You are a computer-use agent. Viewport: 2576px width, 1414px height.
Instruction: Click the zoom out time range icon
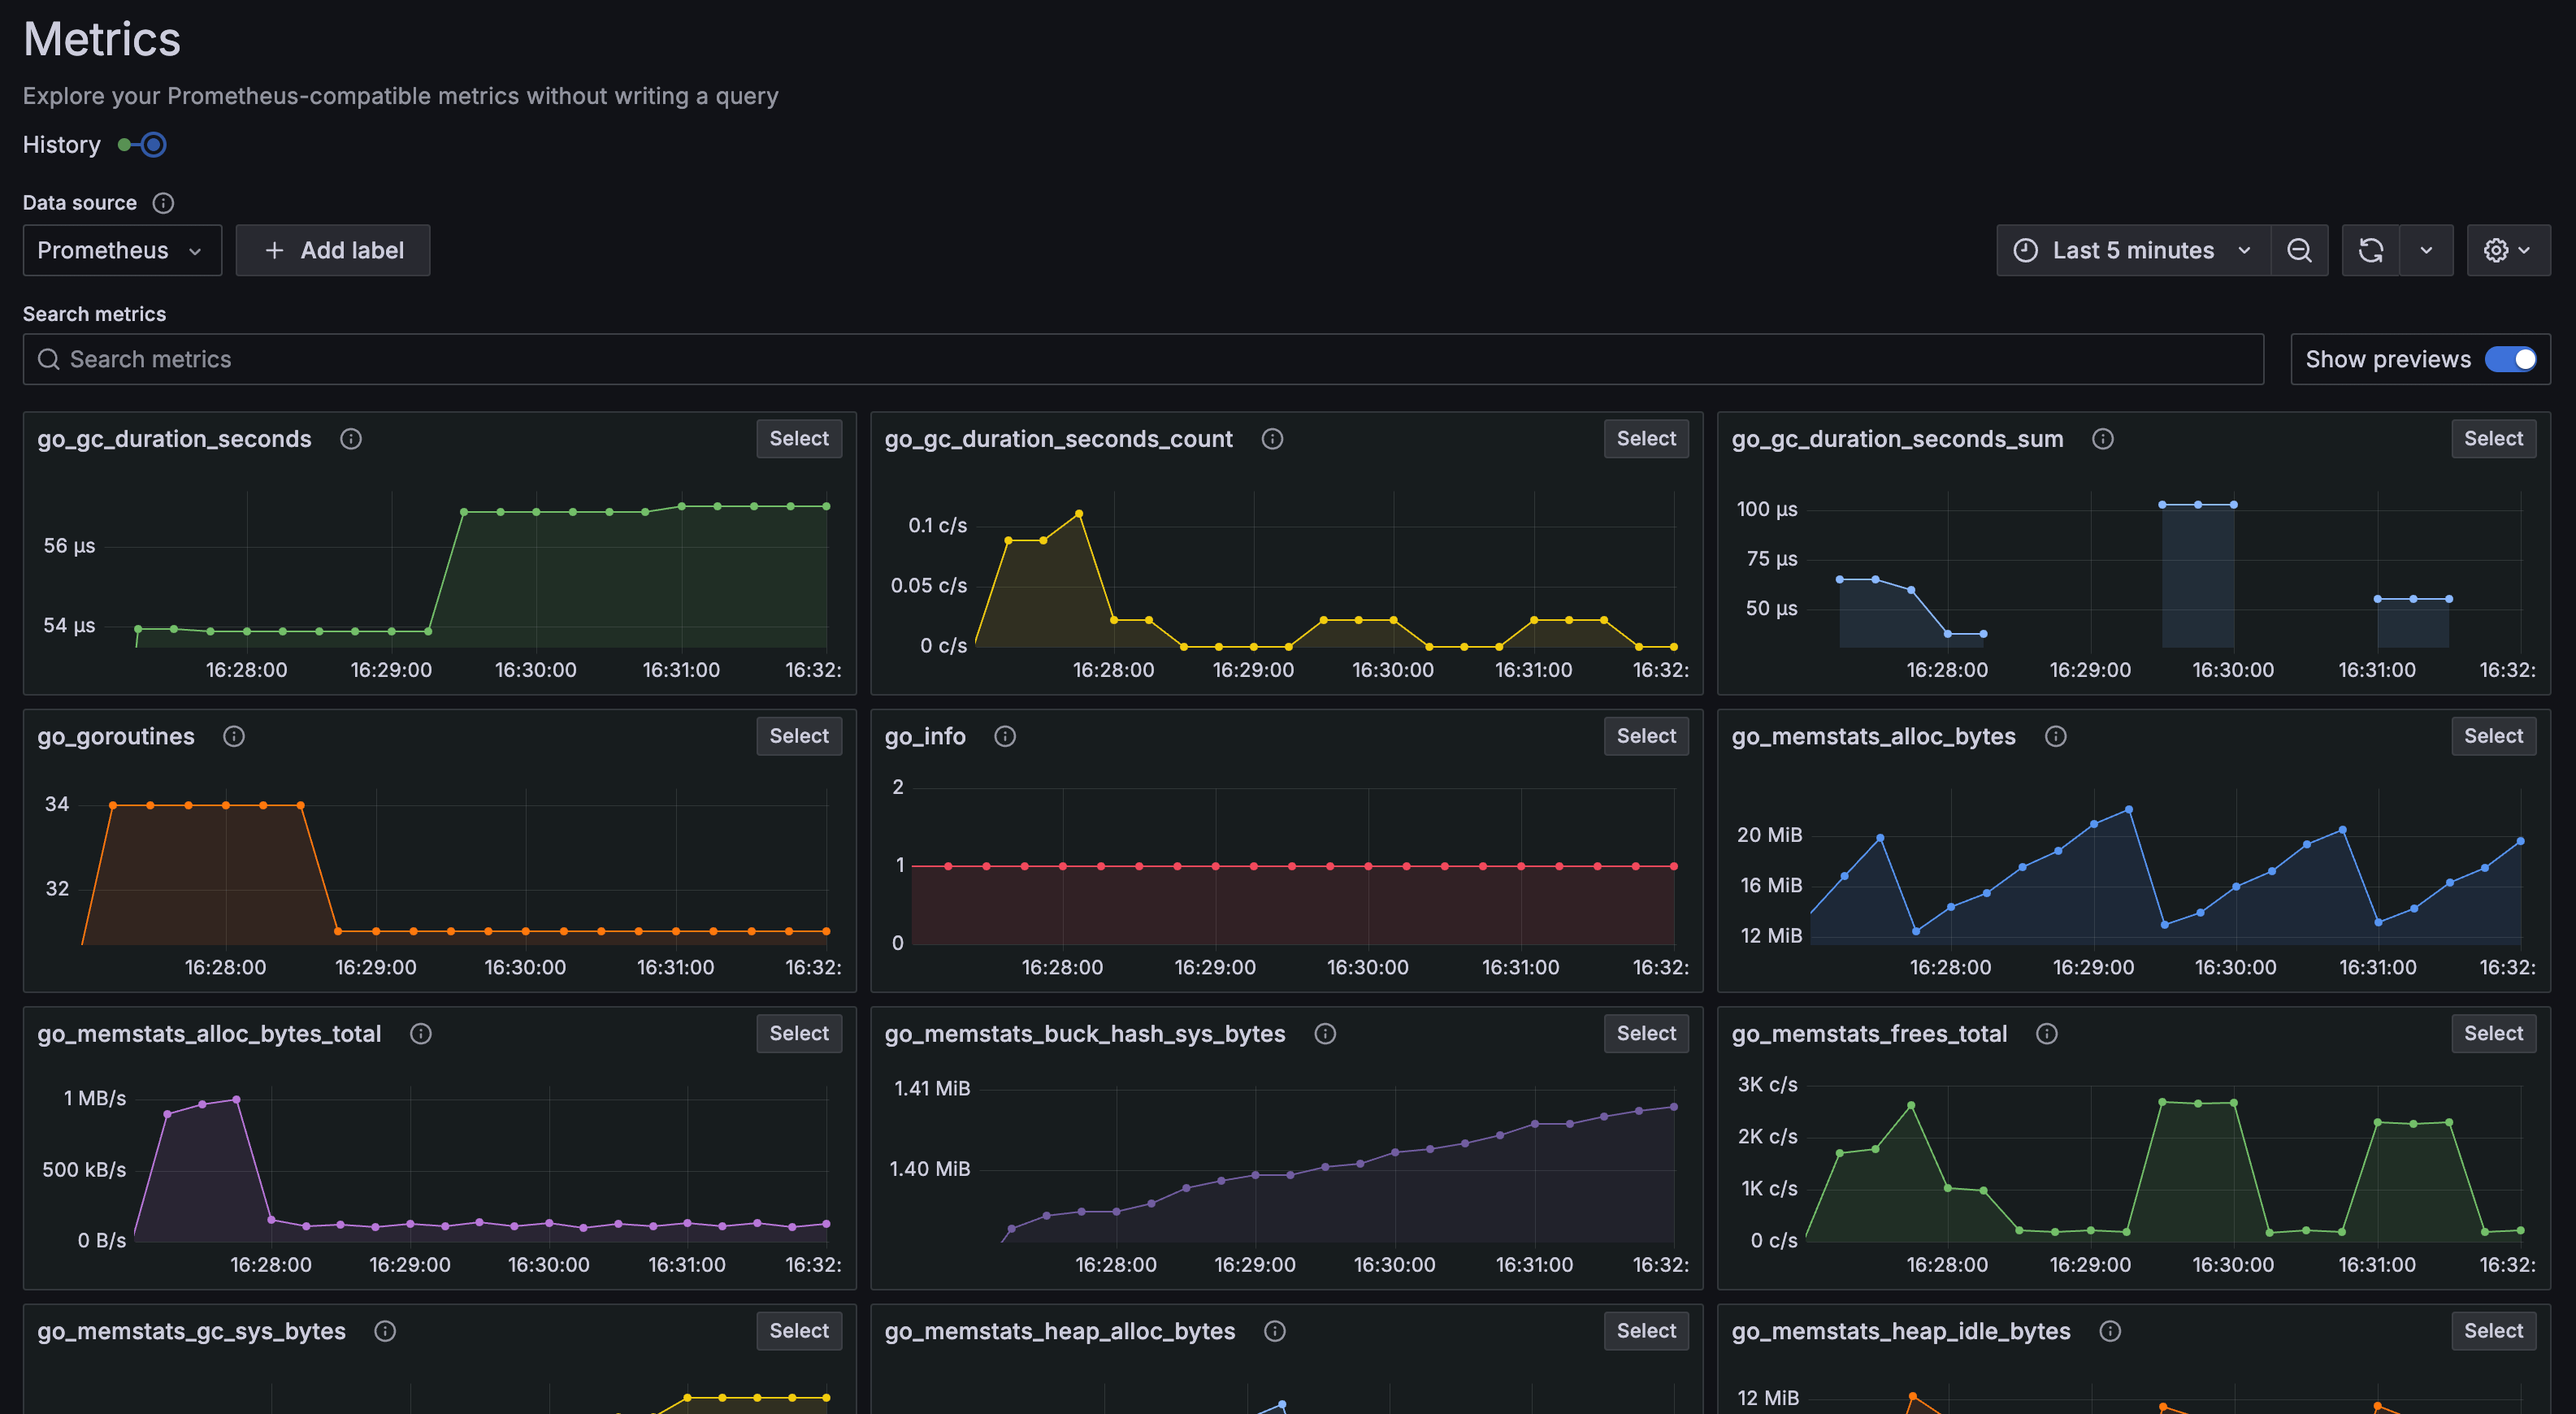(x=2300, y=250)
